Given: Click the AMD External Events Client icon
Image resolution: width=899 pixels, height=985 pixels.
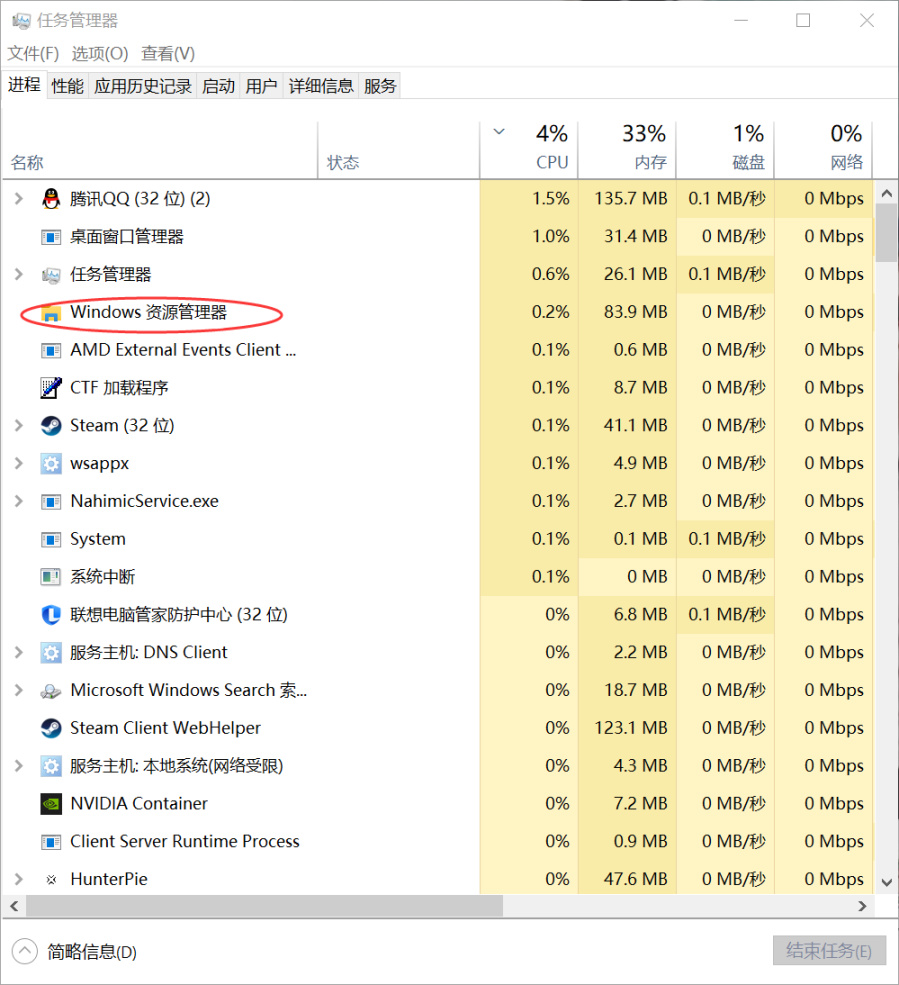Looking at the screenshot, I should pyautogui.click(x=51, y=350).
